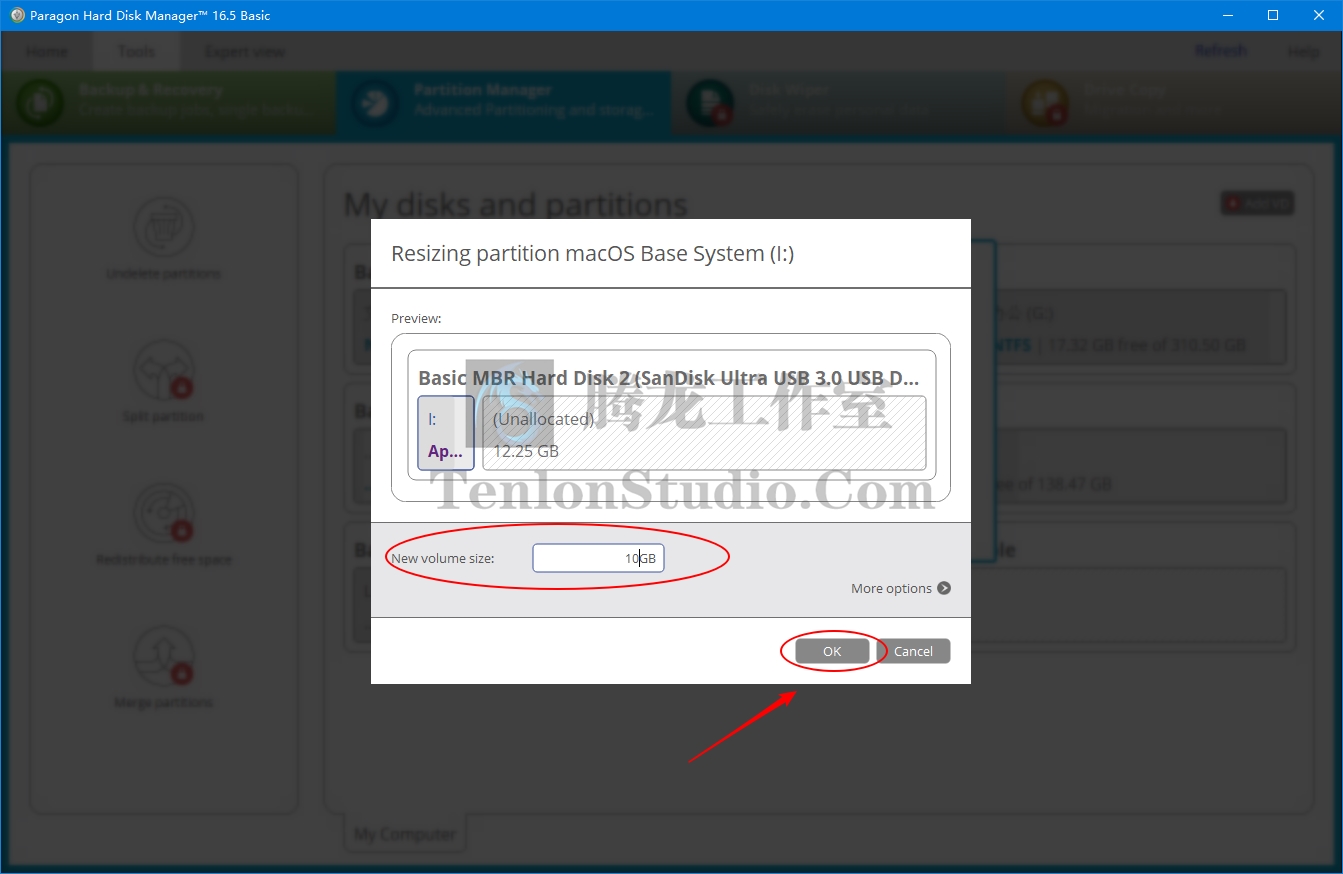Select the I: partition block in preview
The height and width of the screenshot is (874, 1343).
tap(446, 433)
